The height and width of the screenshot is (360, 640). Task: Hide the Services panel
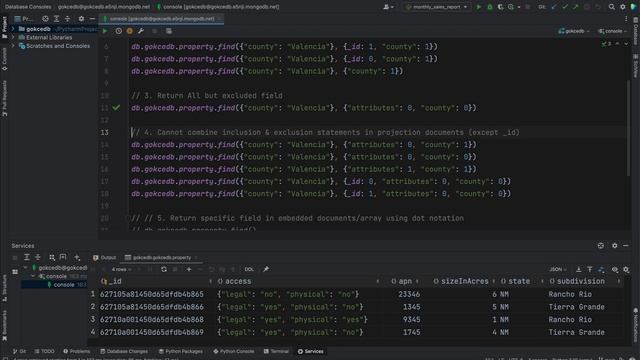tap(626, 246)
